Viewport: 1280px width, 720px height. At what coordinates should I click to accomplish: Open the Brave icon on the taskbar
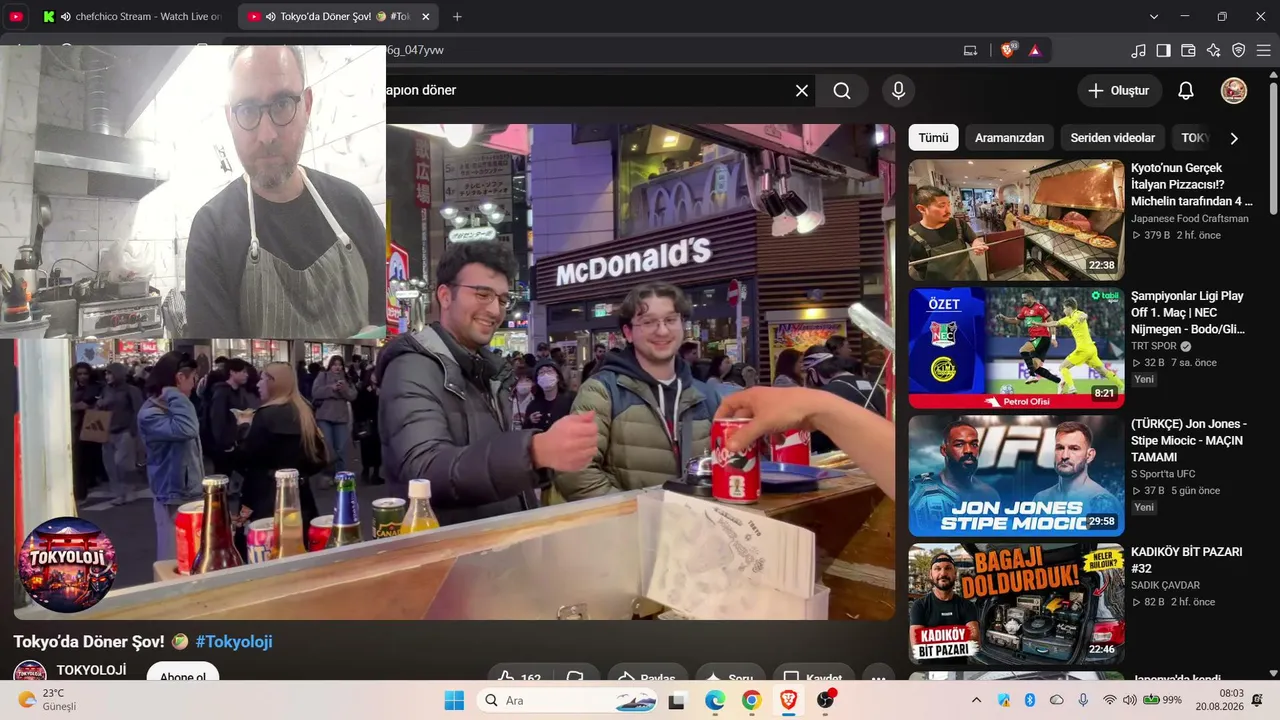click(x=788, y=700)
